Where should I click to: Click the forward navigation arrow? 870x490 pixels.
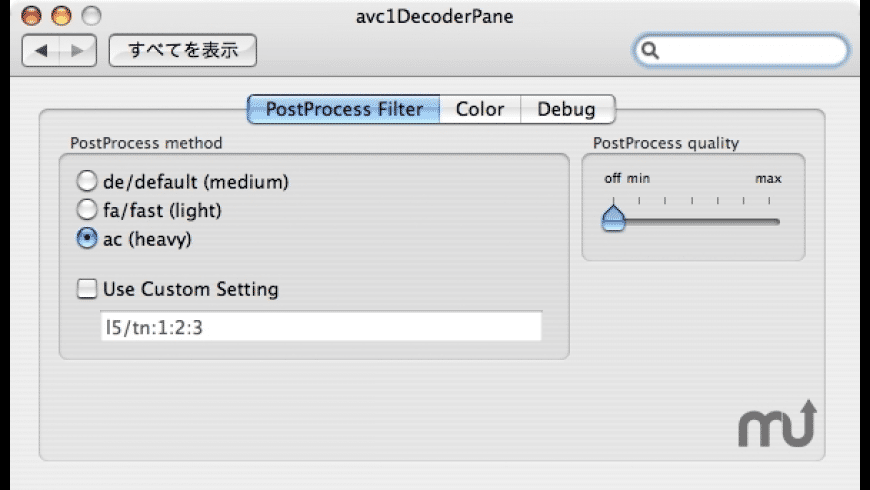(77, 51)
